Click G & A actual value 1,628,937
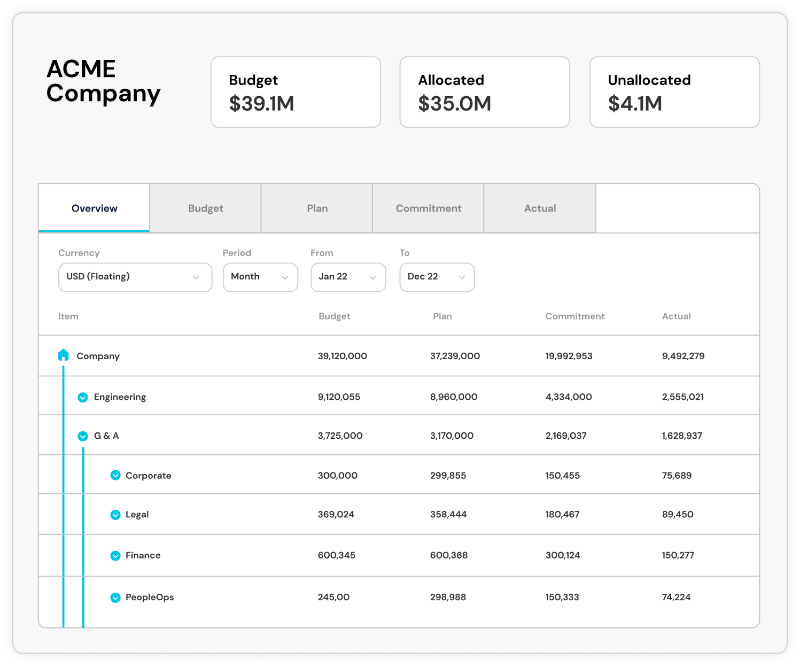This screenshot has width=800, height=667. pos(682,436)
